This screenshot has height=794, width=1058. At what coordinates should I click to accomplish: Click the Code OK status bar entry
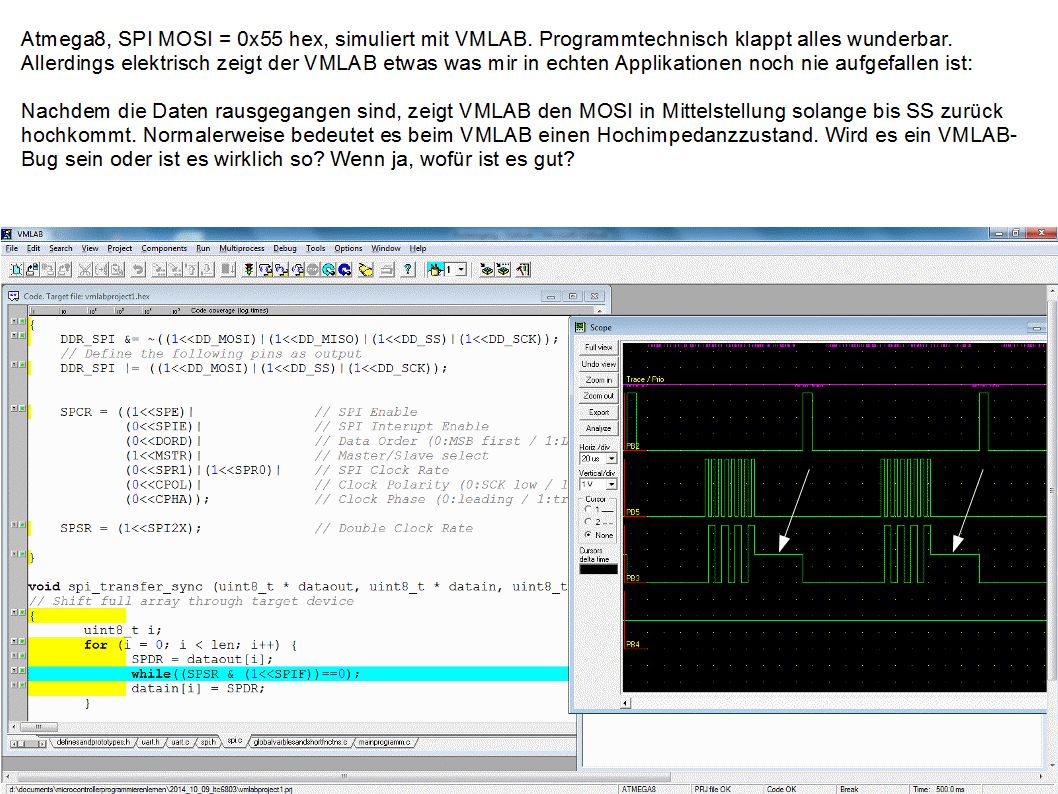tap(781, 789)
